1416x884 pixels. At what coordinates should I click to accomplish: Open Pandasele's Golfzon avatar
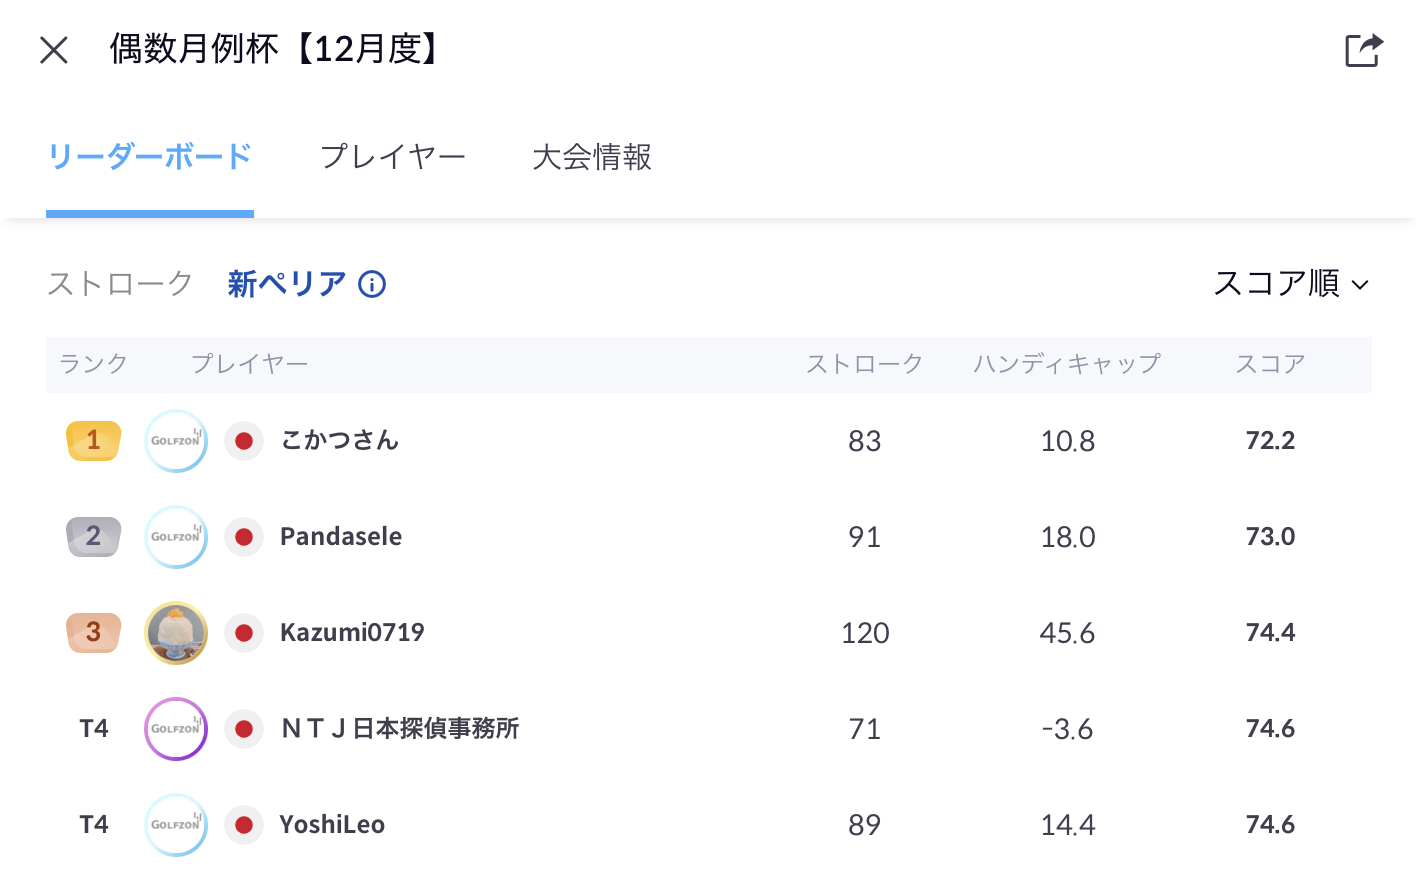click(x=176, y=537)
